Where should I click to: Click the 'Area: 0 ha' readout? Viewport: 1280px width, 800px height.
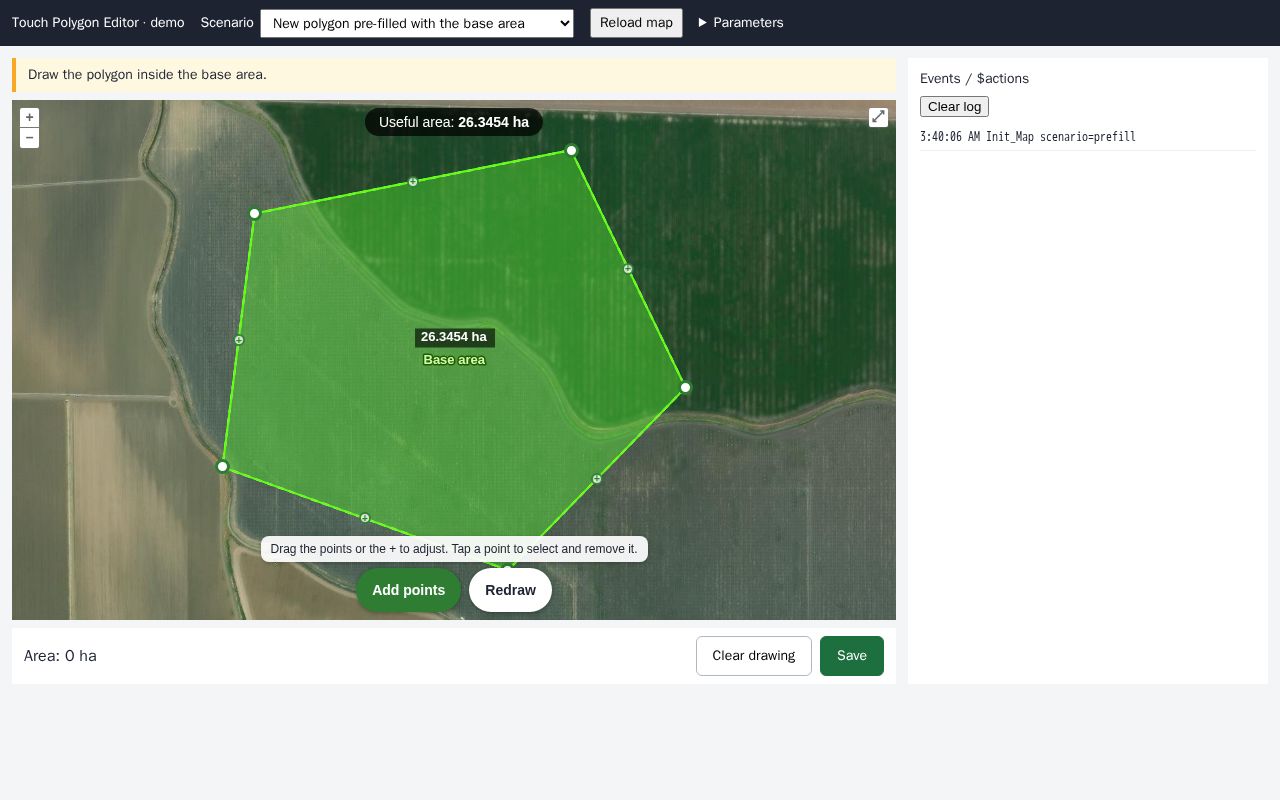[x=60, y=656]
